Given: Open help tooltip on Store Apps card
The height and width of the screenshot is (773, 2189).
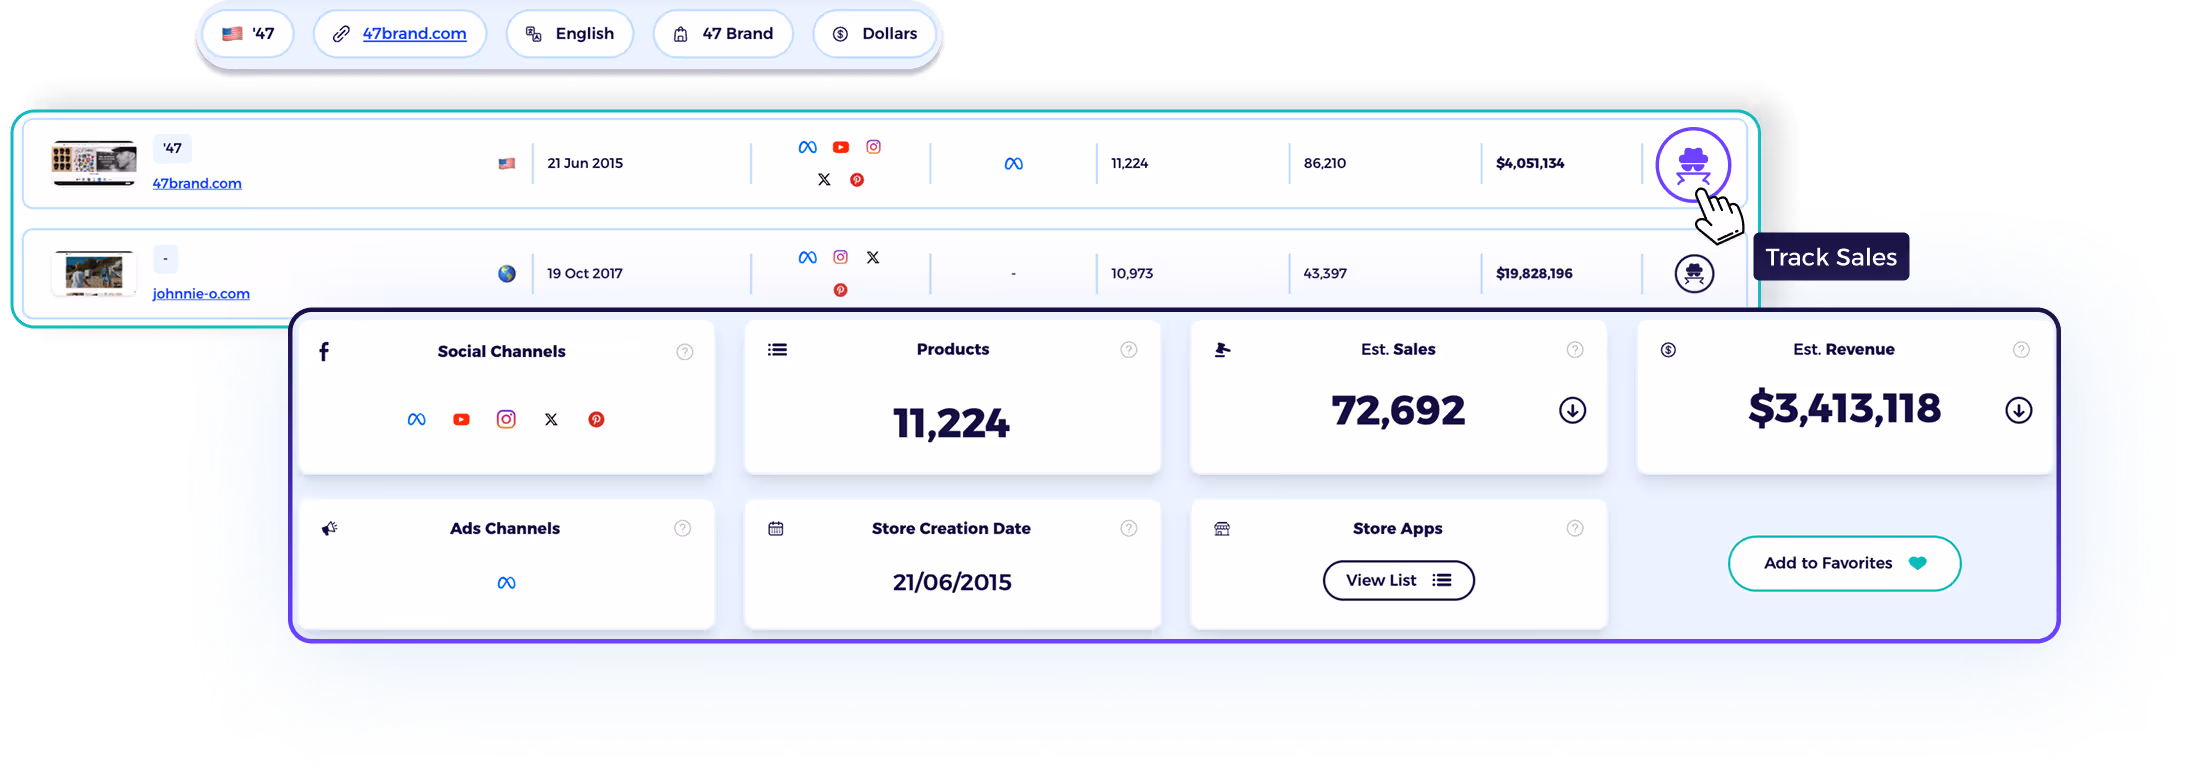Looking at the screenshot, I should pyautogui.click(x=1574, y=528).
